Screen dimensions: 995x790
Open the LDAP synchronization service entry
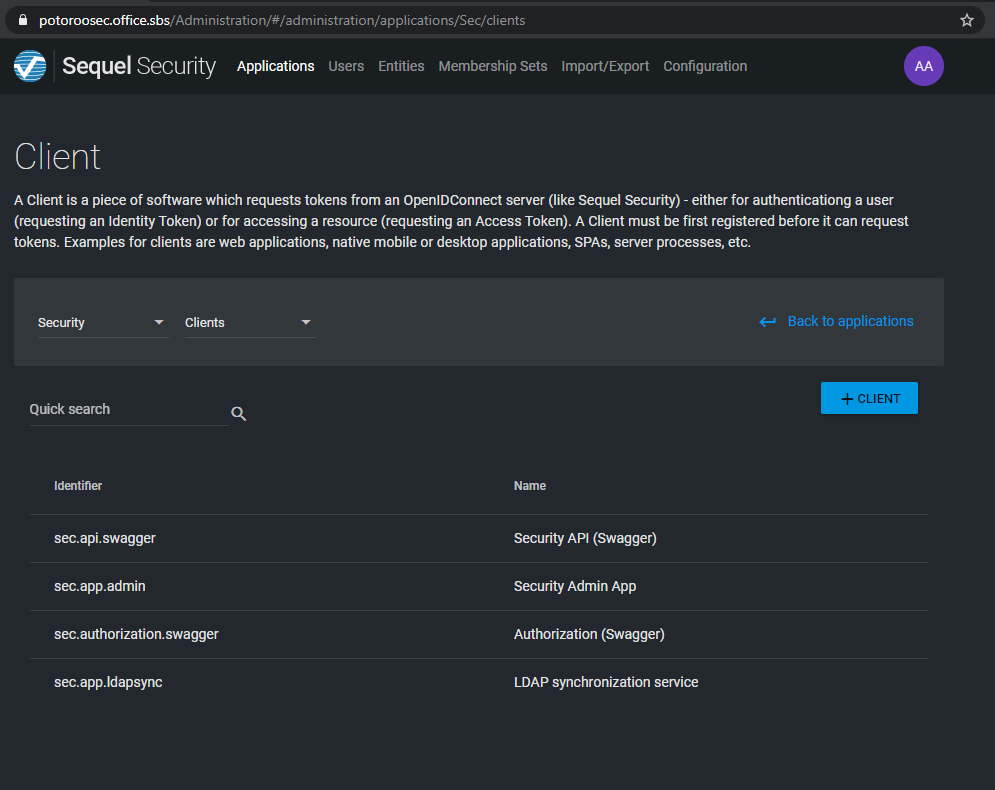pos(605,682)
